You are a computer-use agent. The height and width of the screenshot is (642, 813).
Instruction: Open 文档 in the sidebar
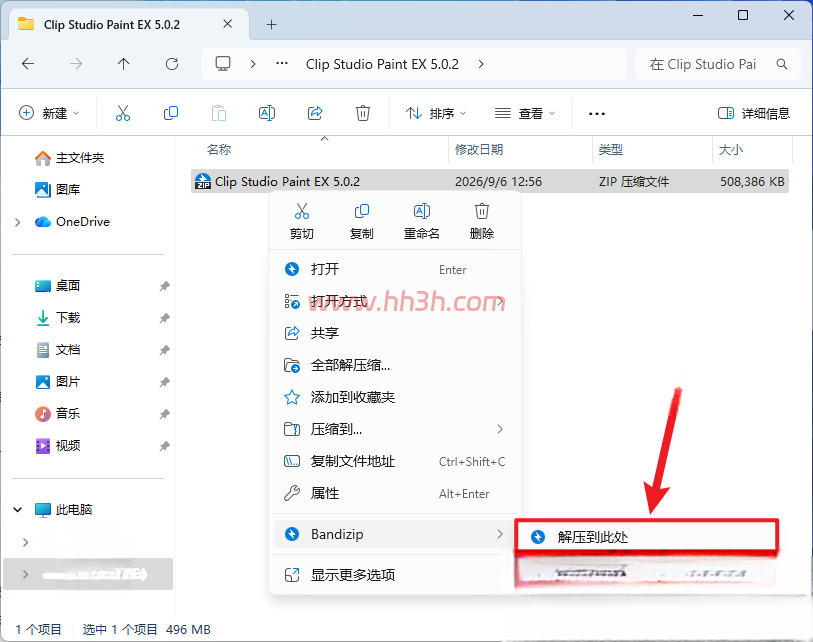pos(57,350)
